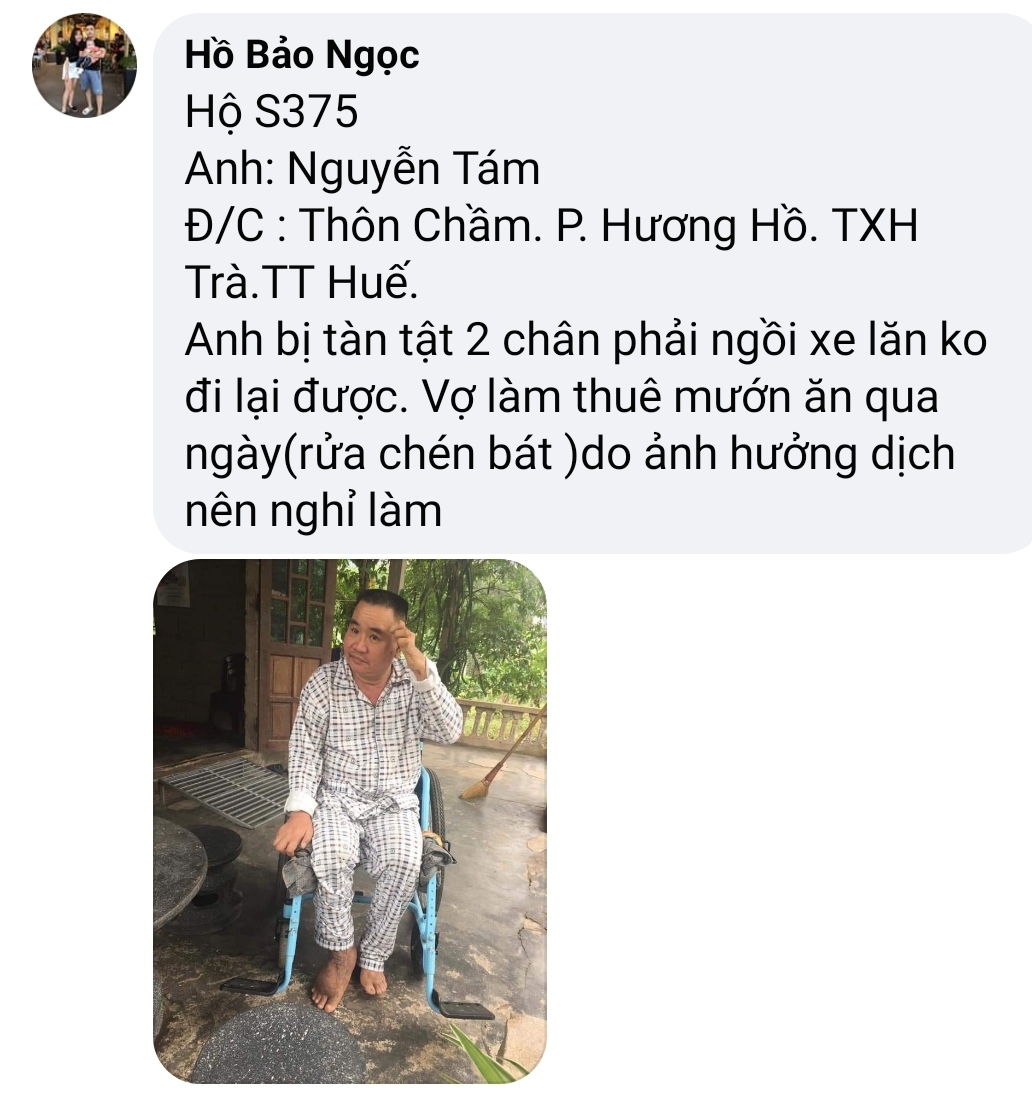Screen dimensions: 1032x1094
Task: Click the line starting 'đi lại được'
Action: [x=562, y=397]
